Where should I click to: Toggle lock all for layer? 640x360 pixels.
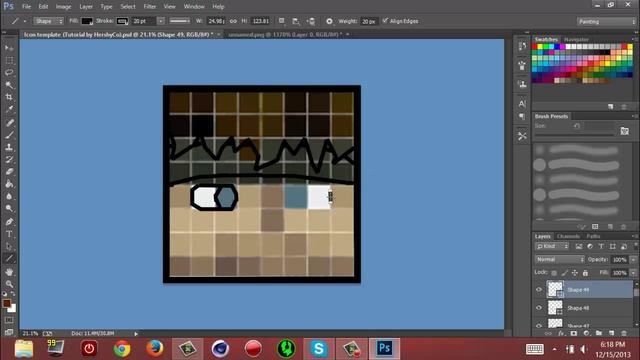coord(585,273)
